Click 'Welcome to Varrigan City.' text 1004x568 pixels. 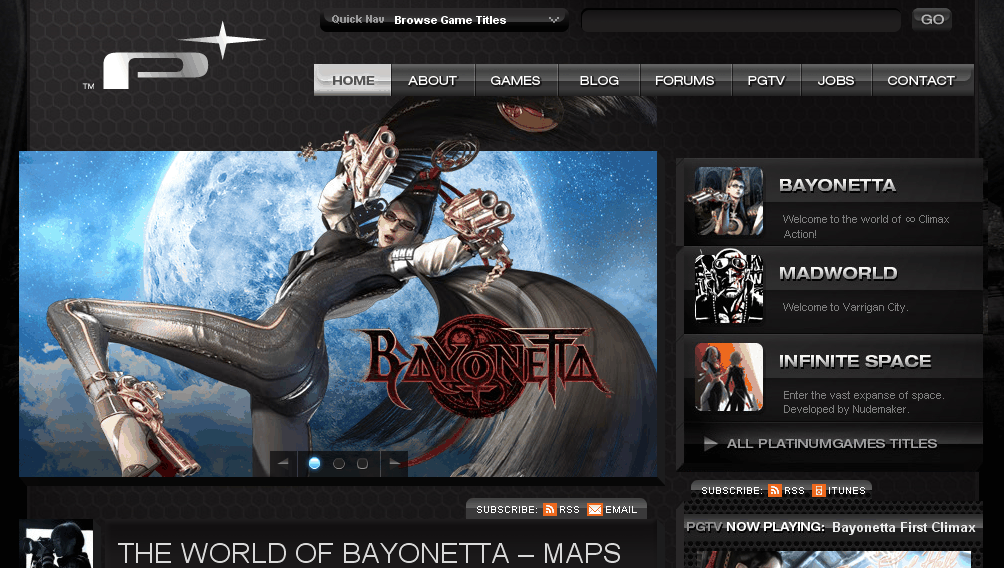(845, 307)
